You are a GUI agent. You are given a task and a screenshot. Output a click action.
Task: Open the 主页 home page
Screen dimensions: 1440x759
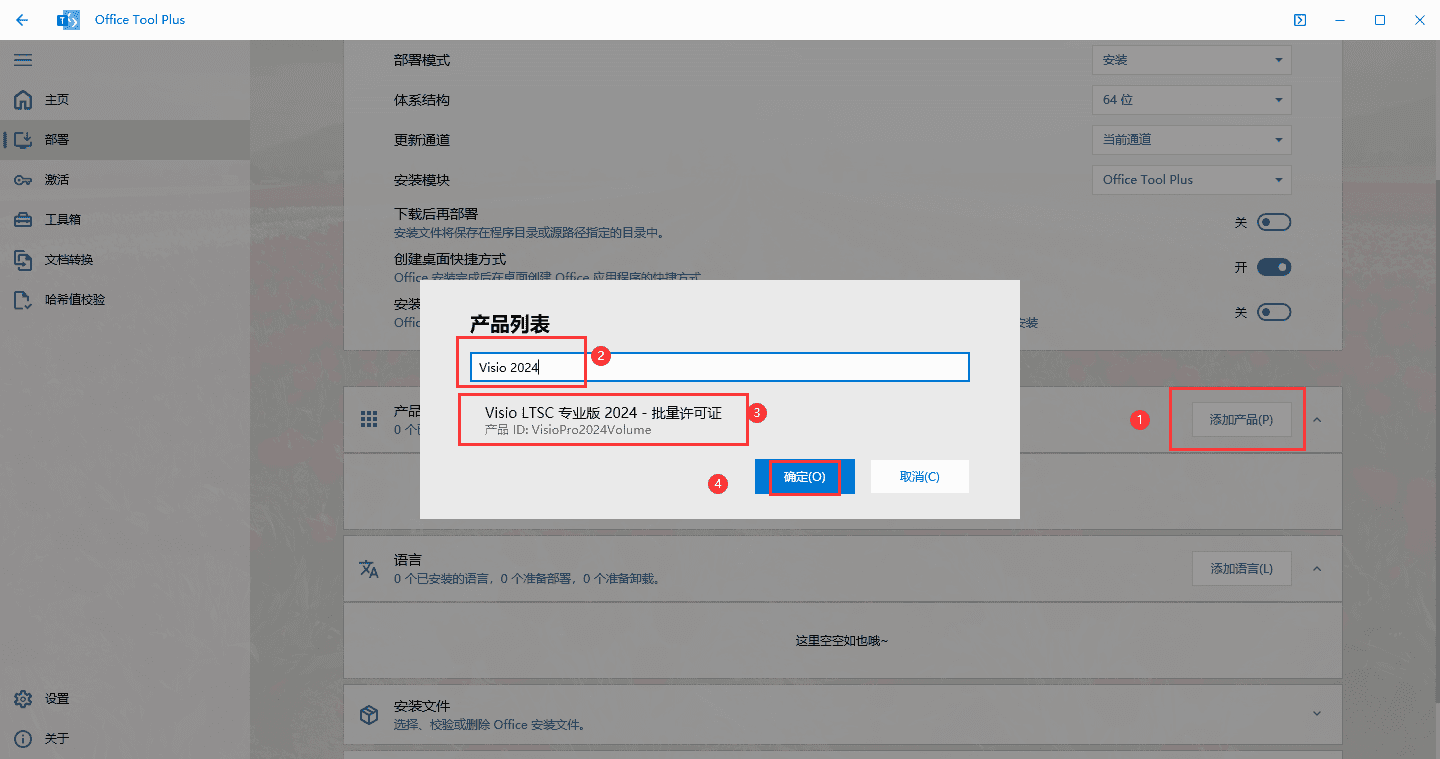click(x=124, y=100)
